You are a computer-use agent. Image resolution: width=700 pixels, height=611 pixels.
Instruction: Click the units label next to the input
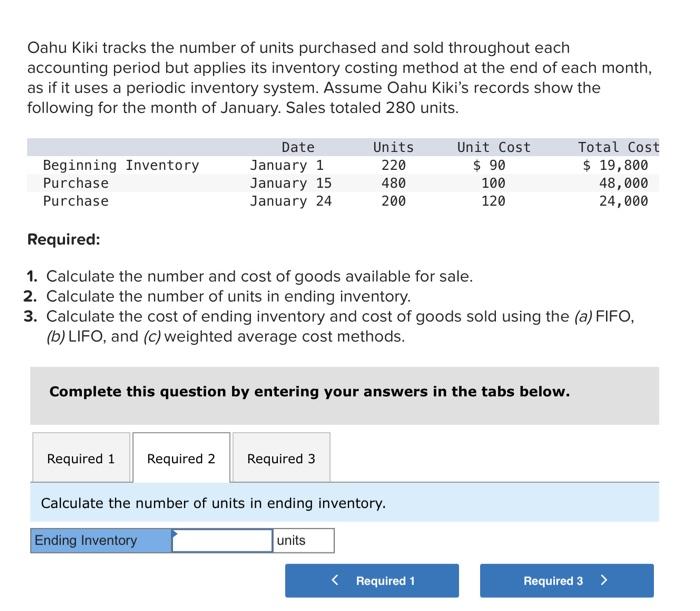[291, 541]
